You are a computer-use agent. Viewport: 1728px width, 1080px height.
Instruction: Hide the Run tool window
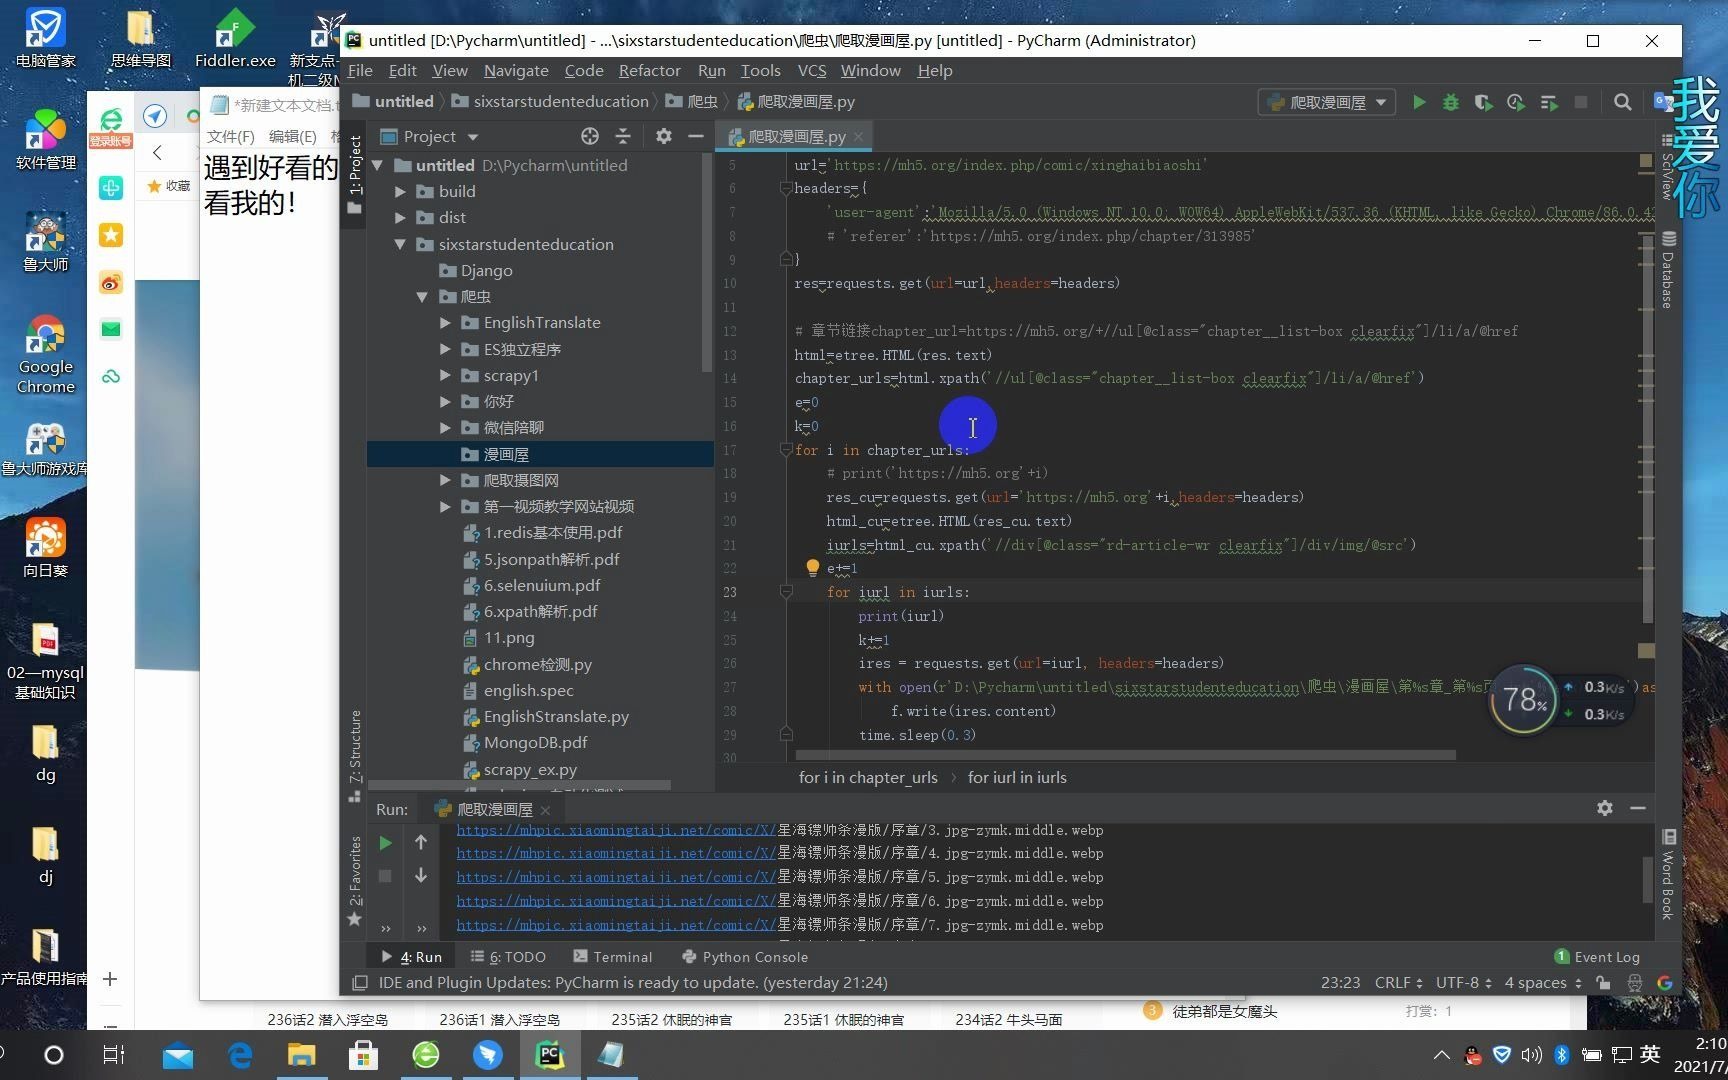coord(1638,808)
